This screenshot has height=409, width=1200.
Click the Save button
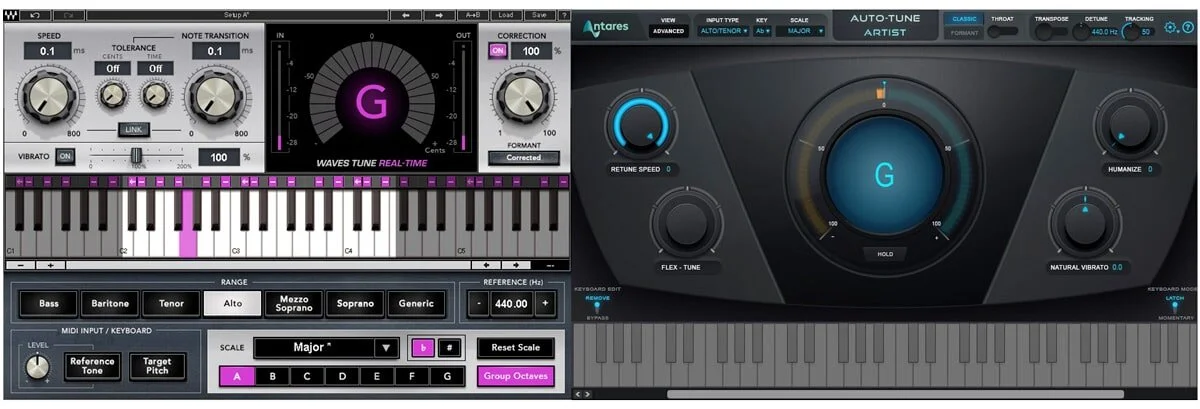pos(539,16)
